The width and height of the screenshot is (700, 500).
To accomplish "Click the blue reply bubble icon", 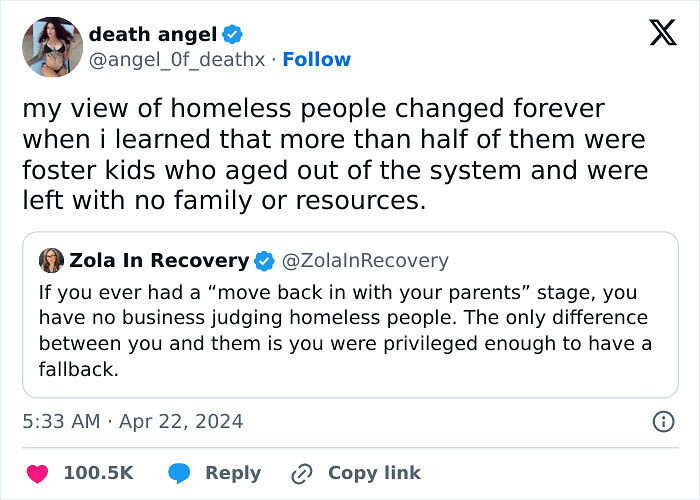I will [180, 473].
